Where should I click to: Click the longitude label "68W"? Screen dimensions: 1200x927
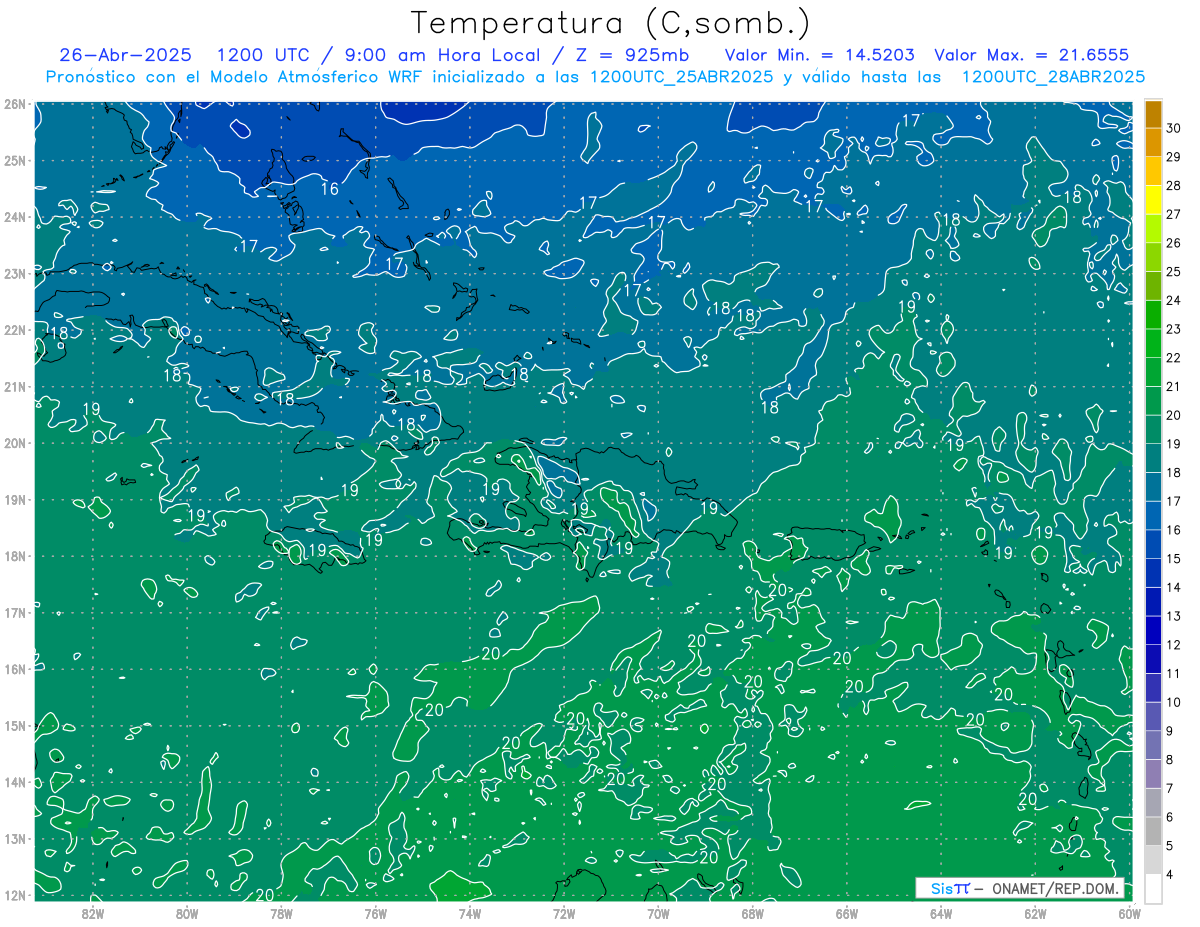(x=753, y=912)
